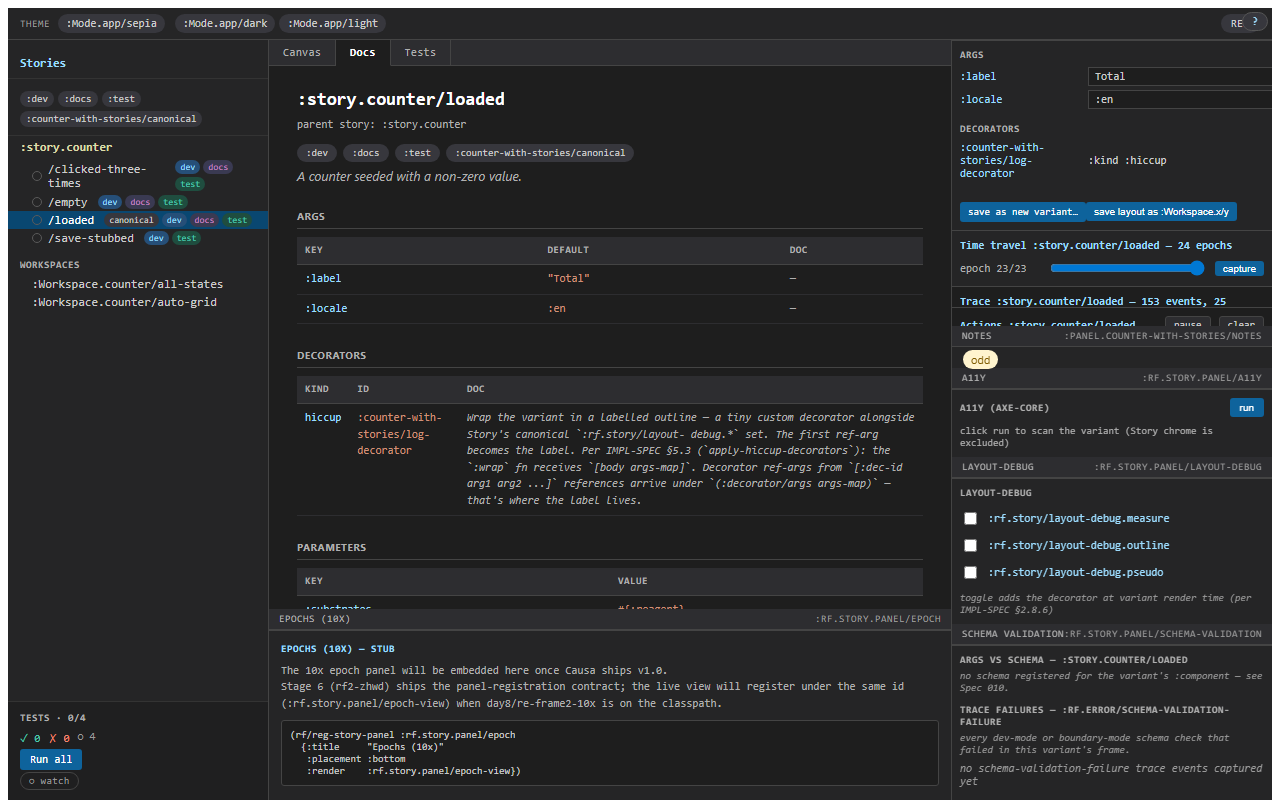This screenshot has width=1280, height=800.
Task: Collapse the EPOCHS (10X) panel header
Action: pos(609,619)
